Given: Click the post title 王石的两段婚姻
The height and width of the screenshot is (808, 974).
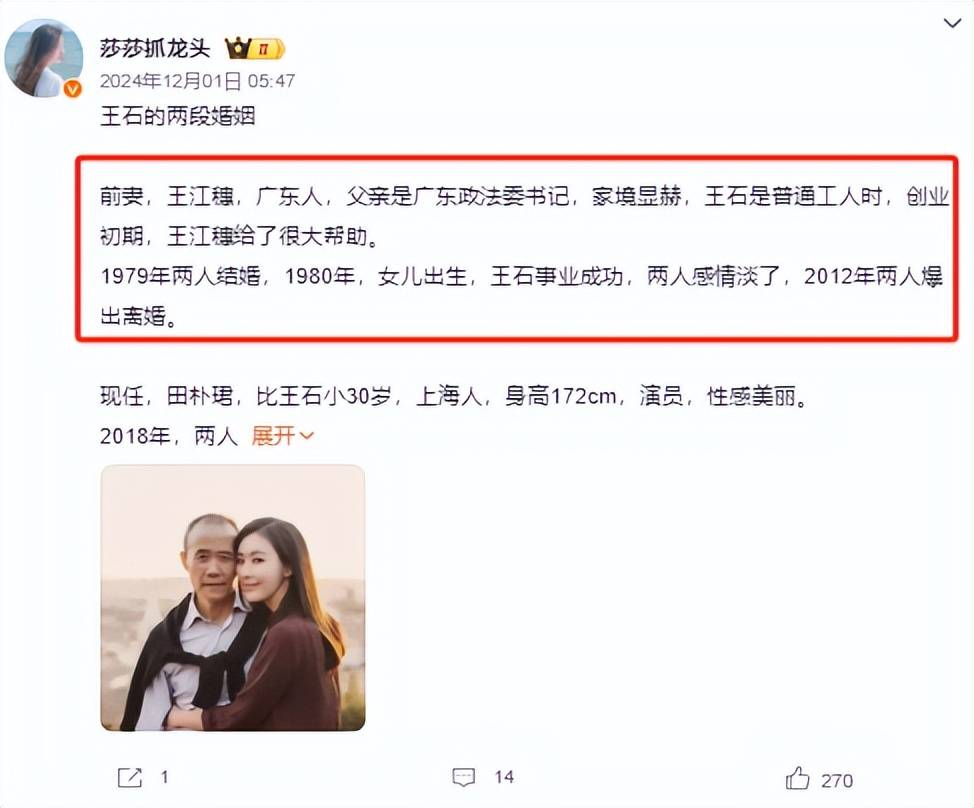Looking at the screenshot, I should click(x=178, y=116).
